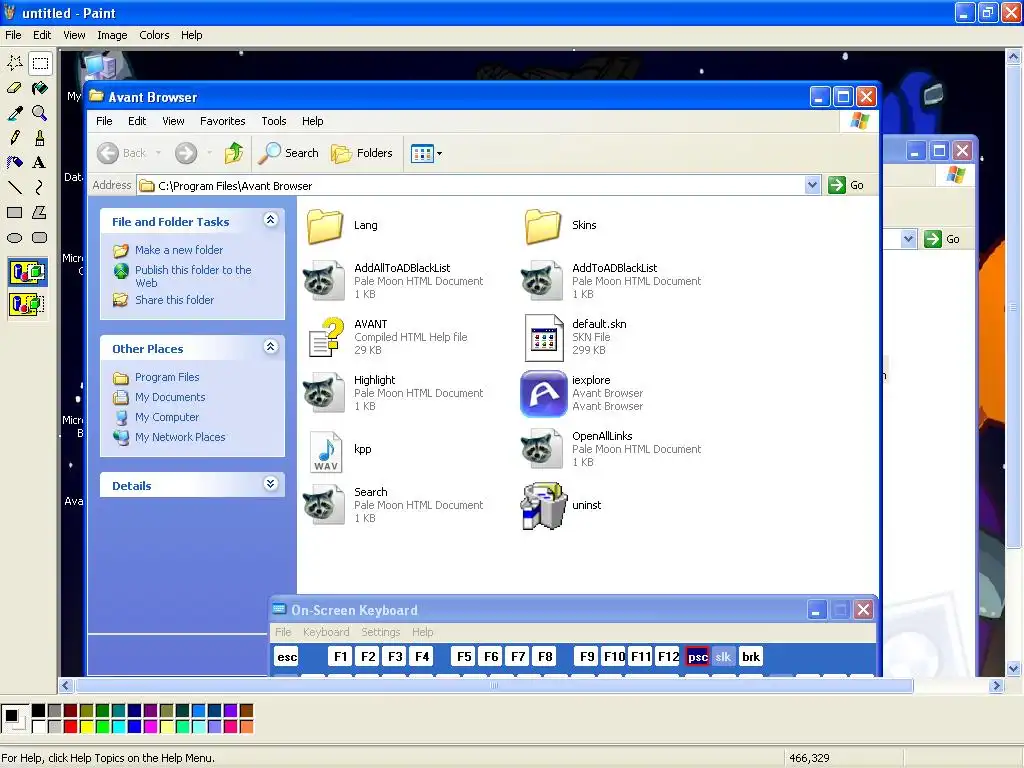Viewport: 1024px width, 768px height.
Task: Open the Back button history dropdown arrow
Action: point(158,153)
